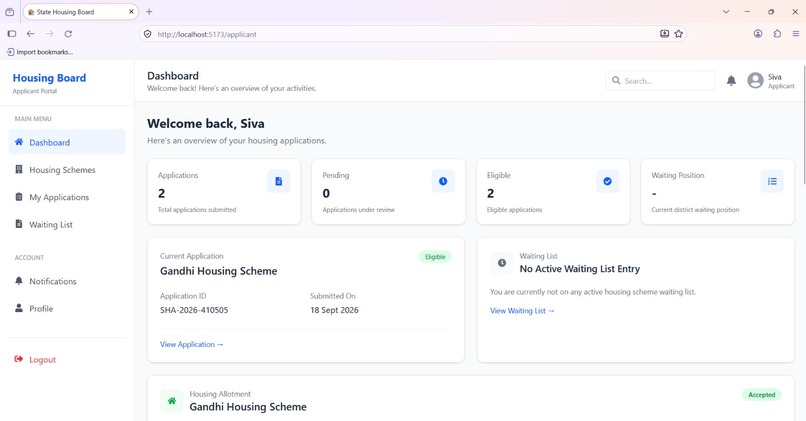This screenshot has height=421, width=806.
Task: Click the clipboard icon beside My Applications
Action: coord(19,196)
